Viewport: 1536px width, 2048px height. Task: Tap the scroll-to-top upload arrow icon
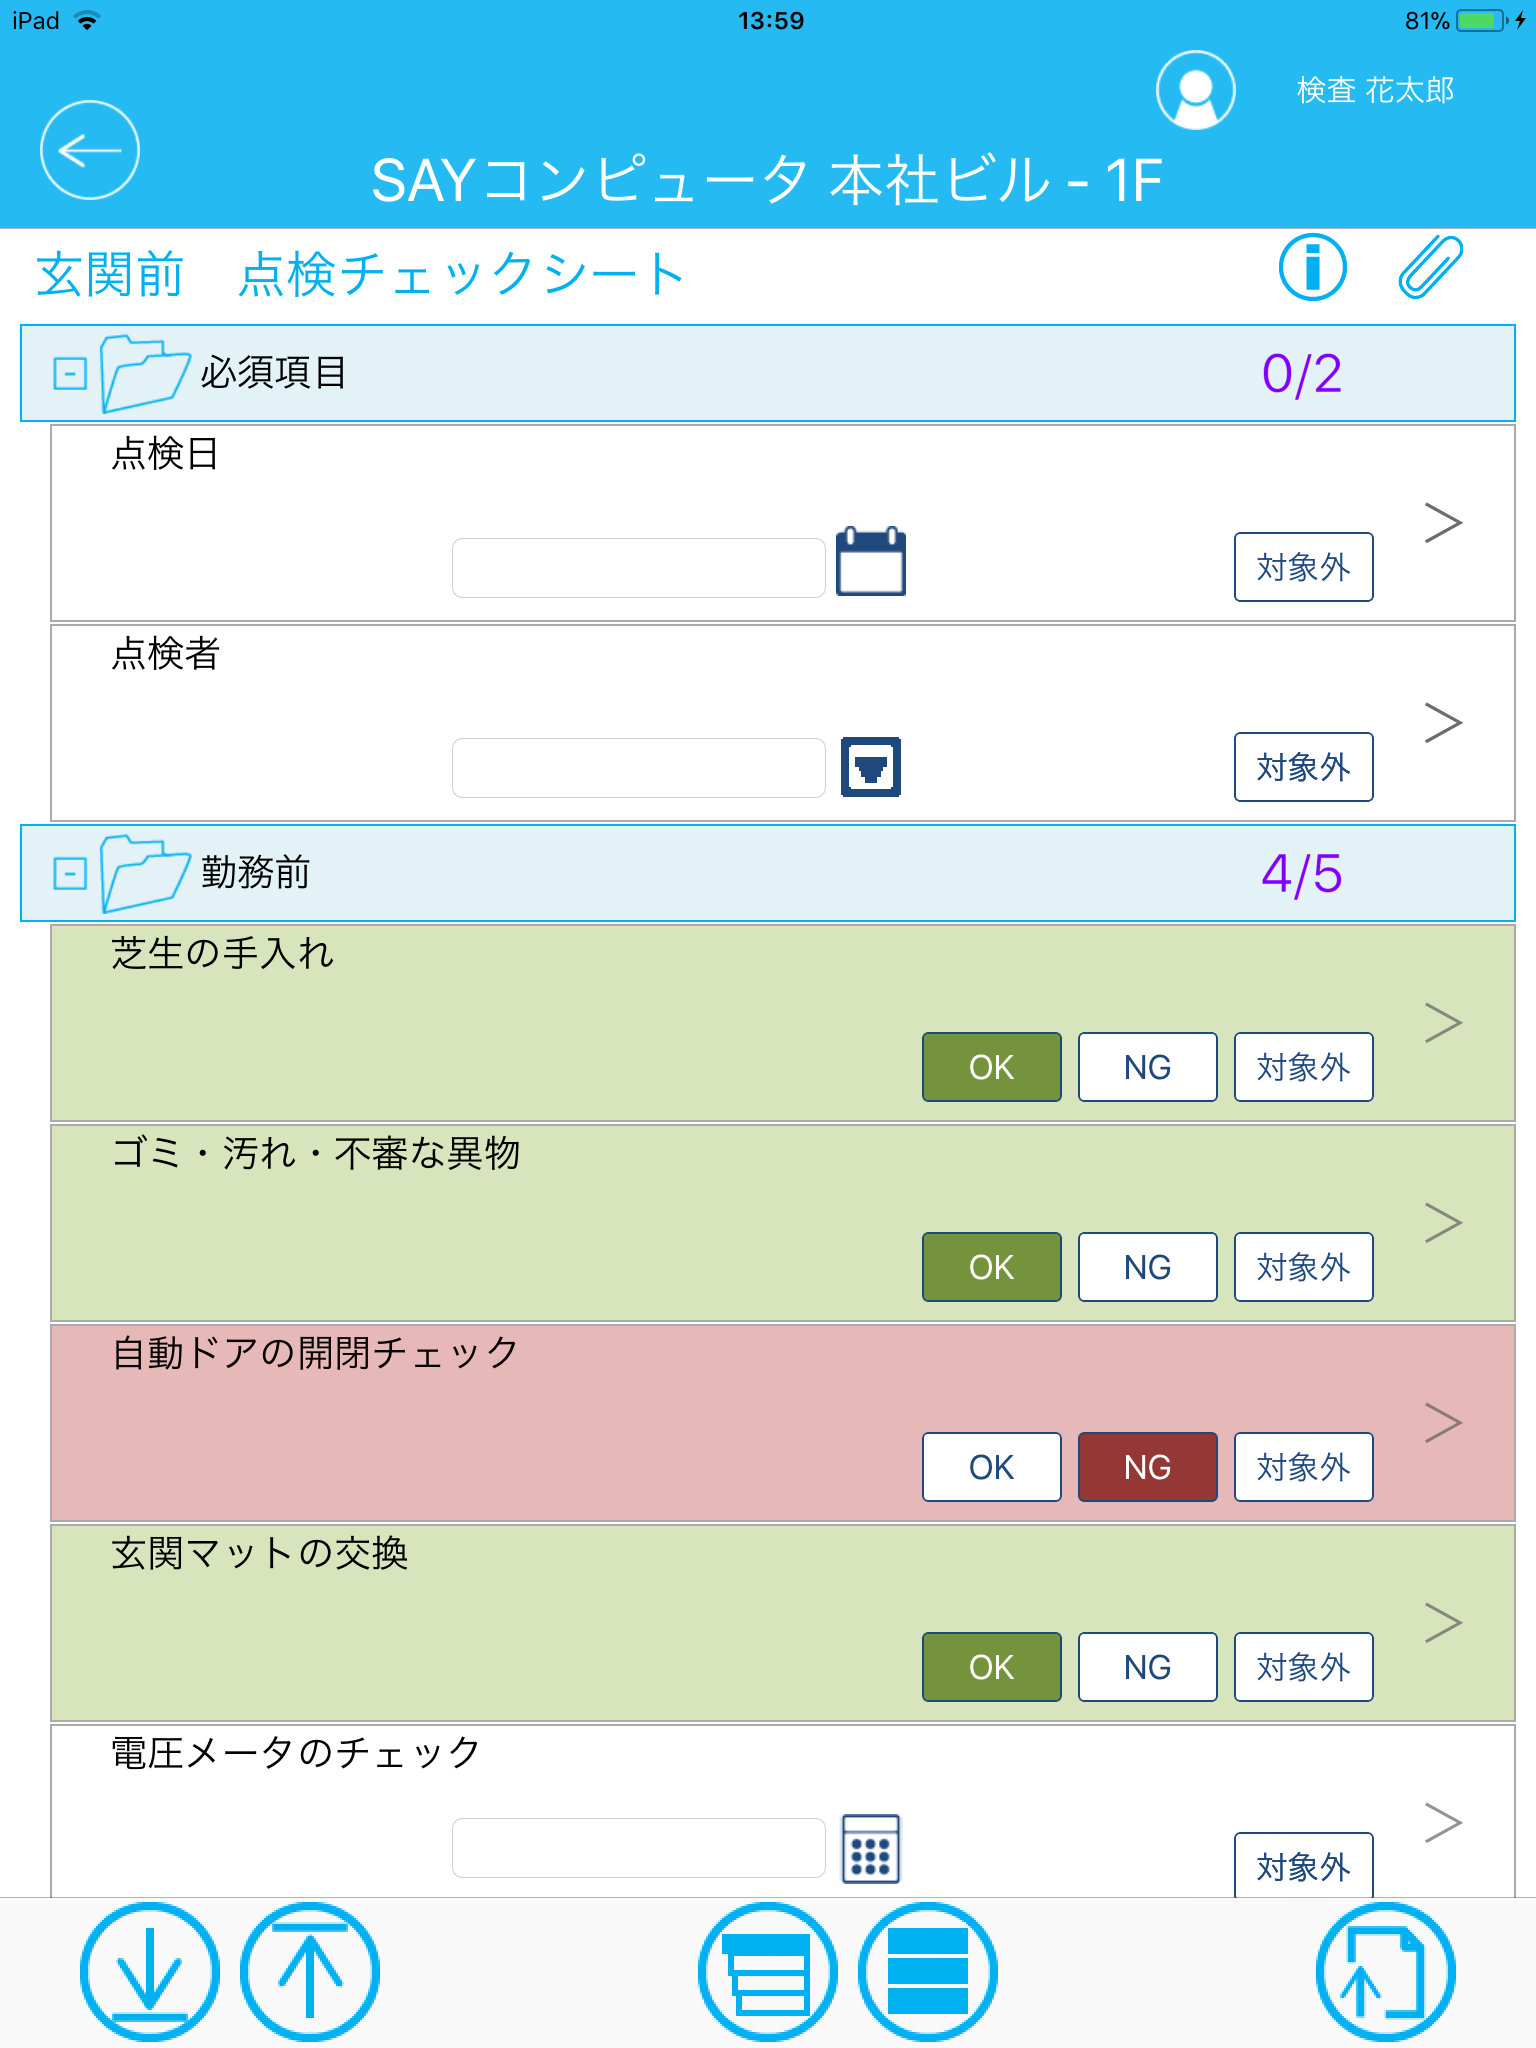310,1972
